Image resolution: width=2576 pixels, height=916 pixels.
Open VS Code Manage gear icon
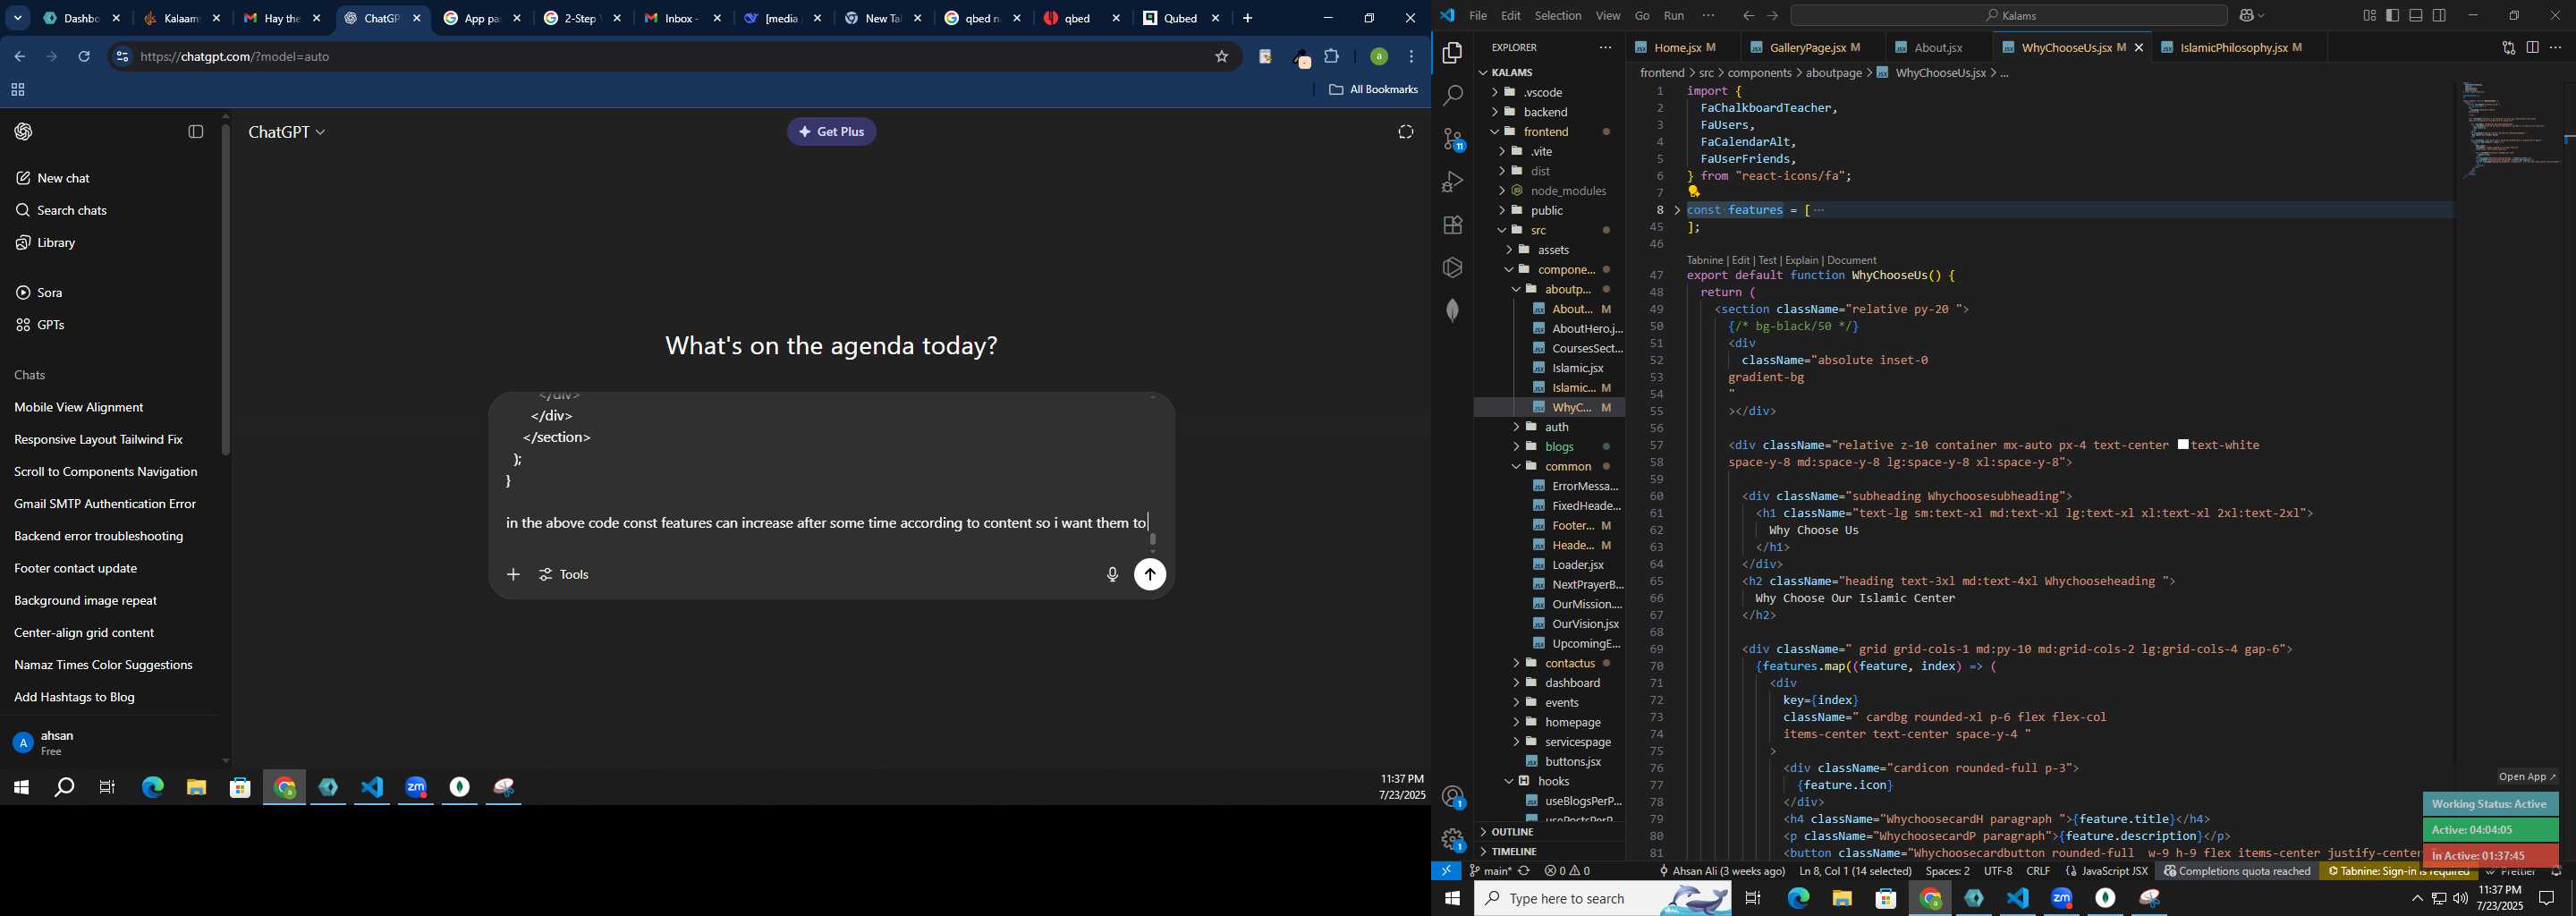1453,840
